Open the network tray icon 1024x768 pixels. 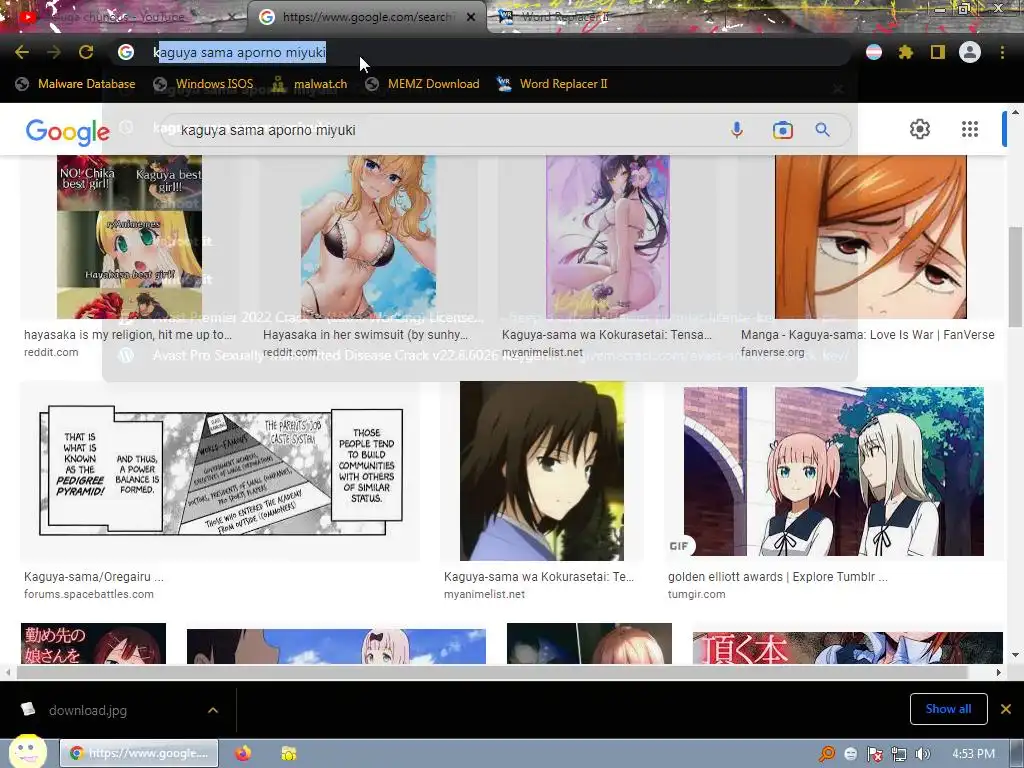click(899, 754)
